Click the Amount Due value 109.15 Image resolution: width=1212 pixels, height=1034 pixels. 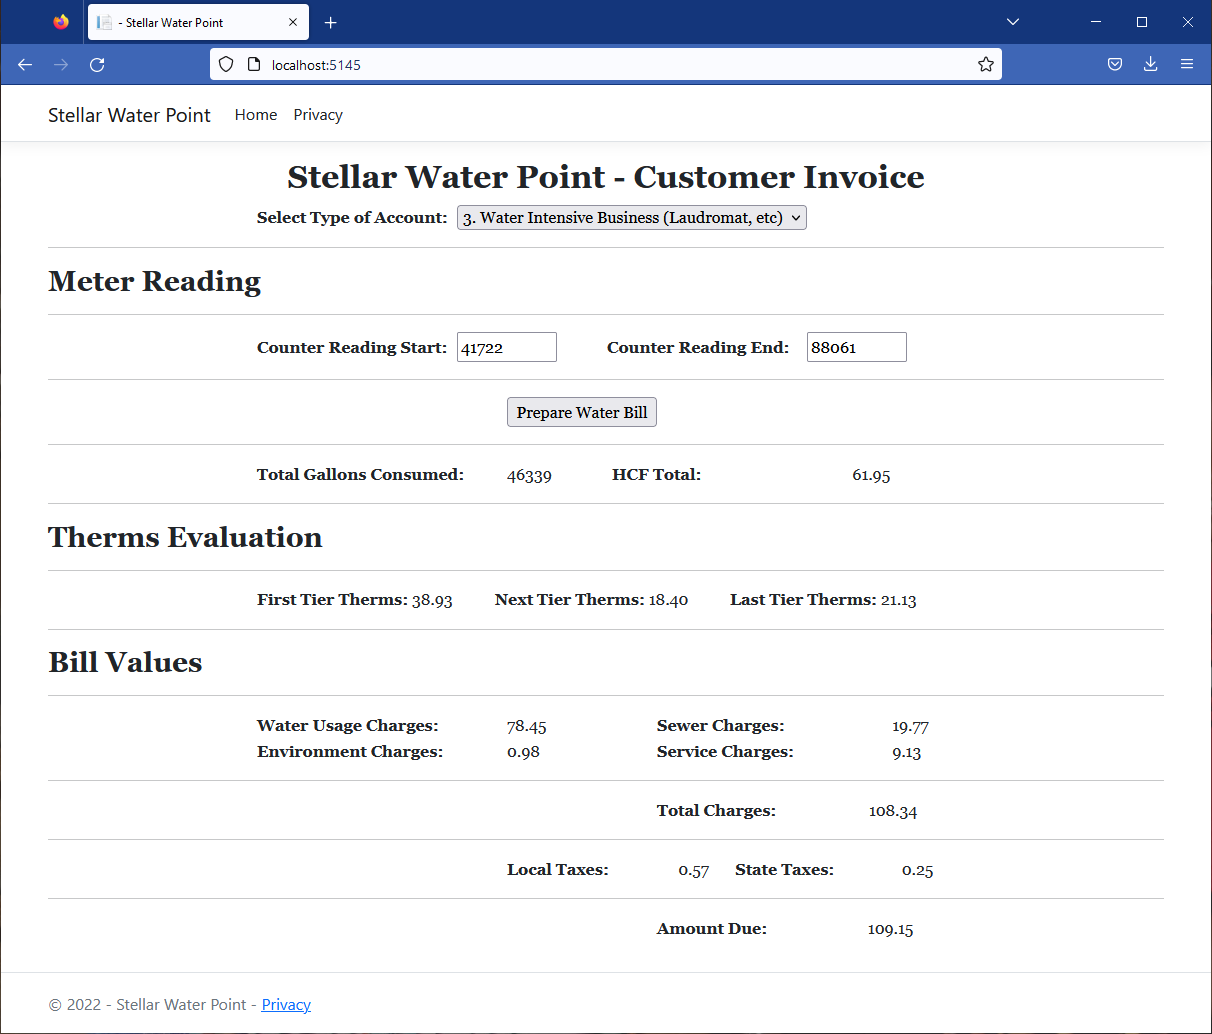click(890, 929)
